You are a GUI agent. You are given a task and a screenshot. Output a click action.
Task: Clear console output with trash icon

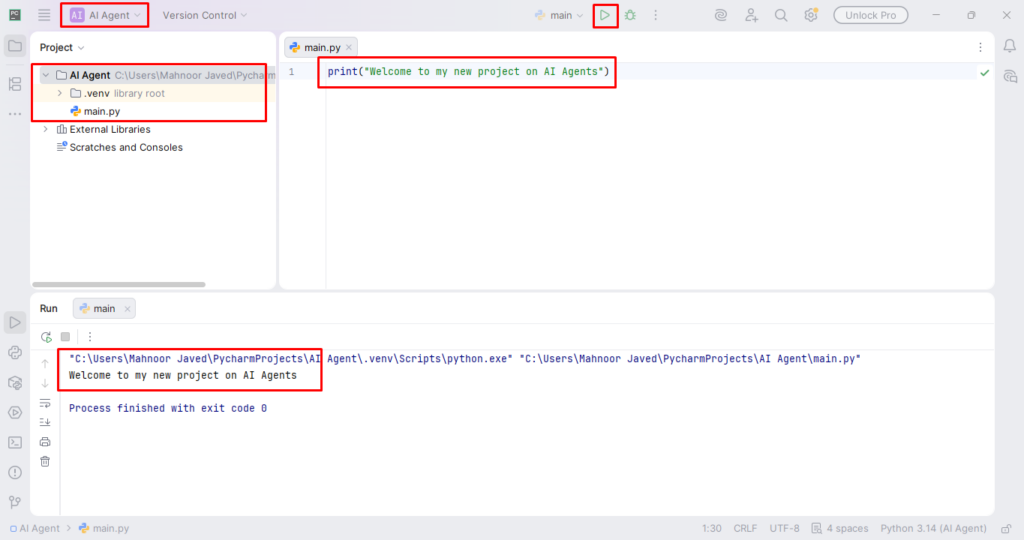45,462
